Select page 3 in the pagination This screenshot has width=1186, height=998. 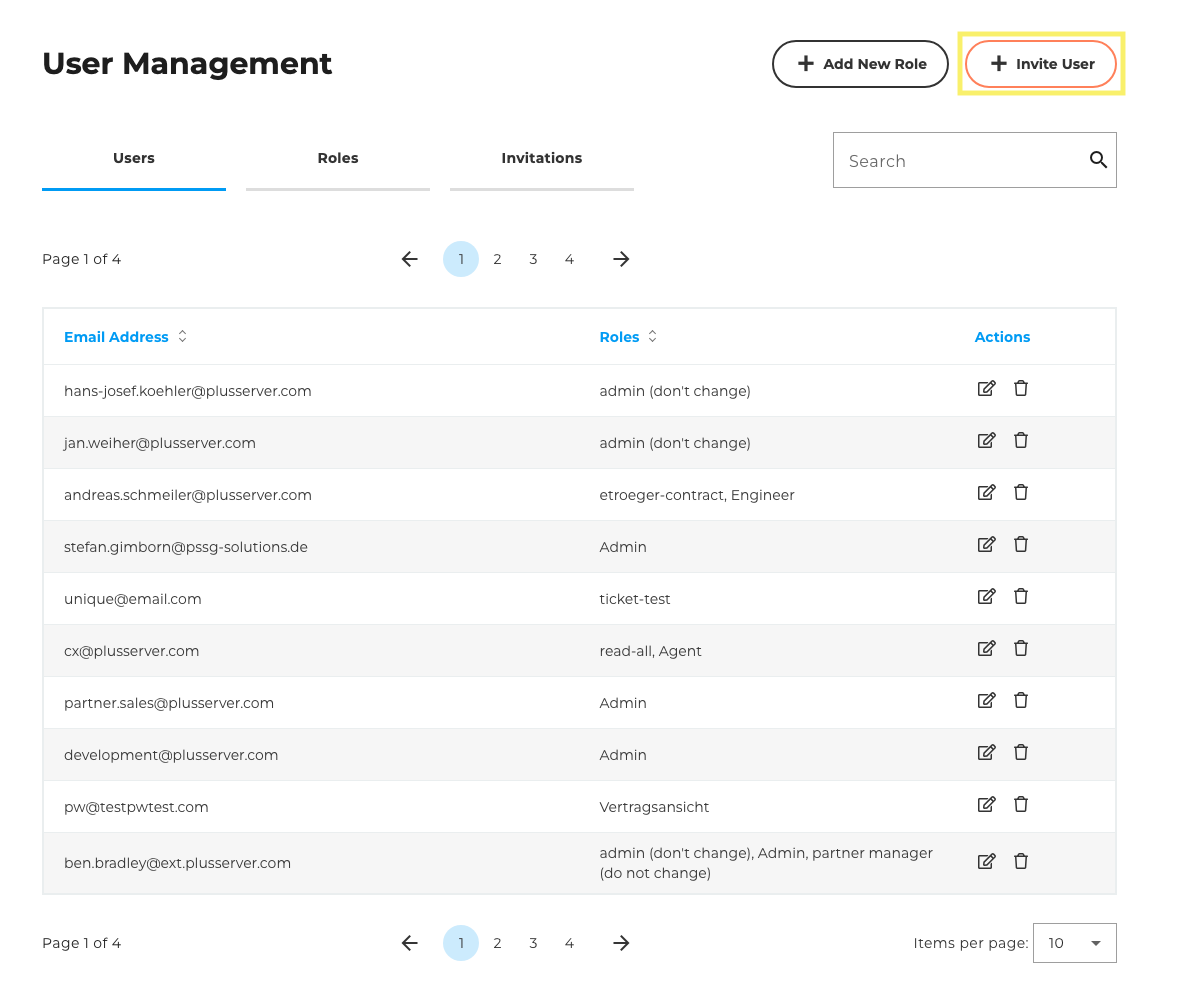533,259
